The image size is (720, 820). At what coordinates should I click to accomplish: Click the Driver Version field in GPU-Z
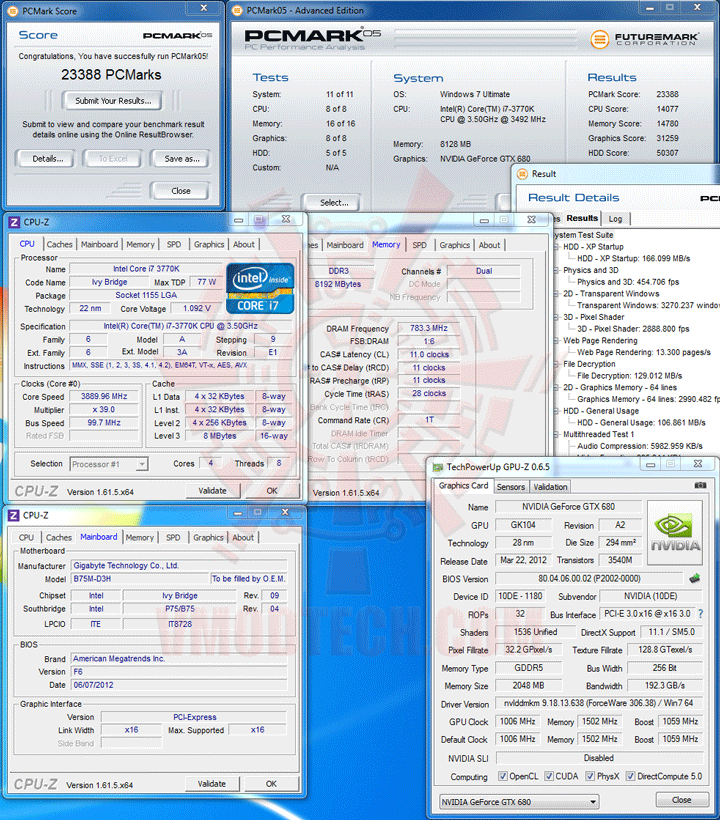pyautogui.click(x=599, y=703)
